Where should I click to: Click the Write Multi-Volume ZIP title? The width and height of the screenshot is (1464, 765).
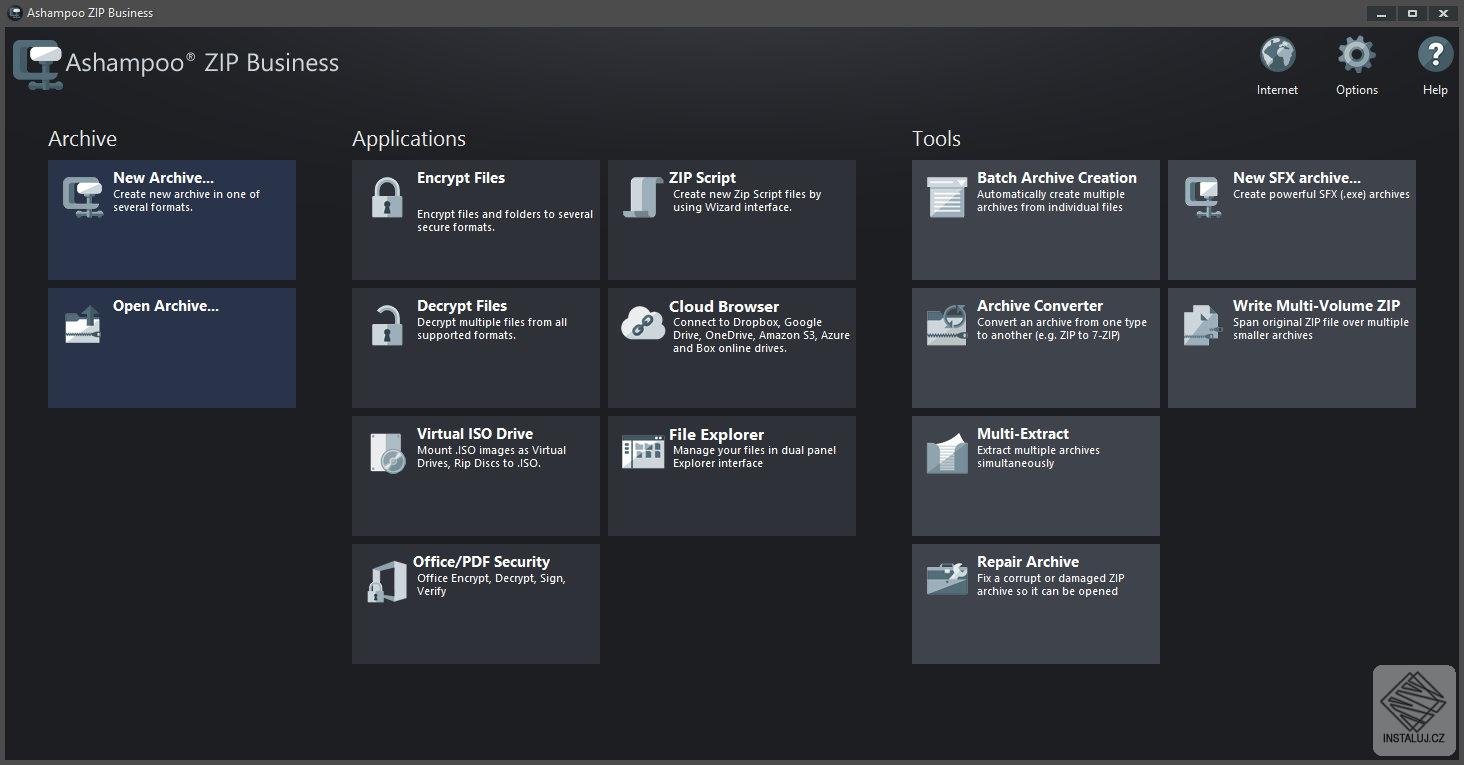[1316, 306]
